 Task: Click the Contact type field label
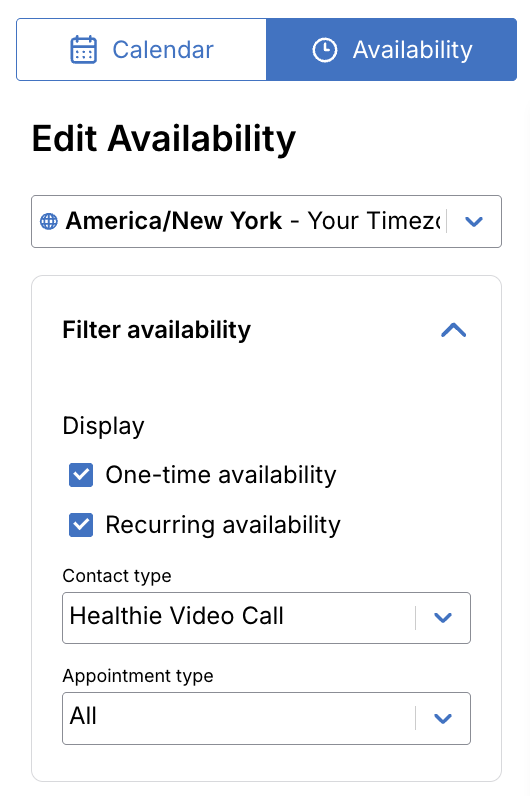click(117, 576)
